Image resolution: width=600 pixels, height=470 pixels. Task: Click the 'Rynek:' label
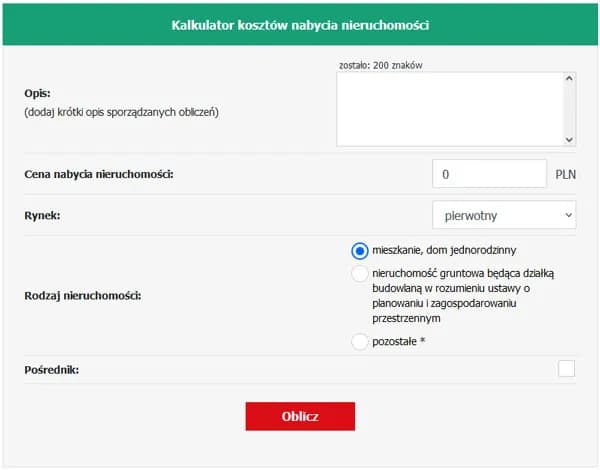pyautogui.click(x=44, y=214)
